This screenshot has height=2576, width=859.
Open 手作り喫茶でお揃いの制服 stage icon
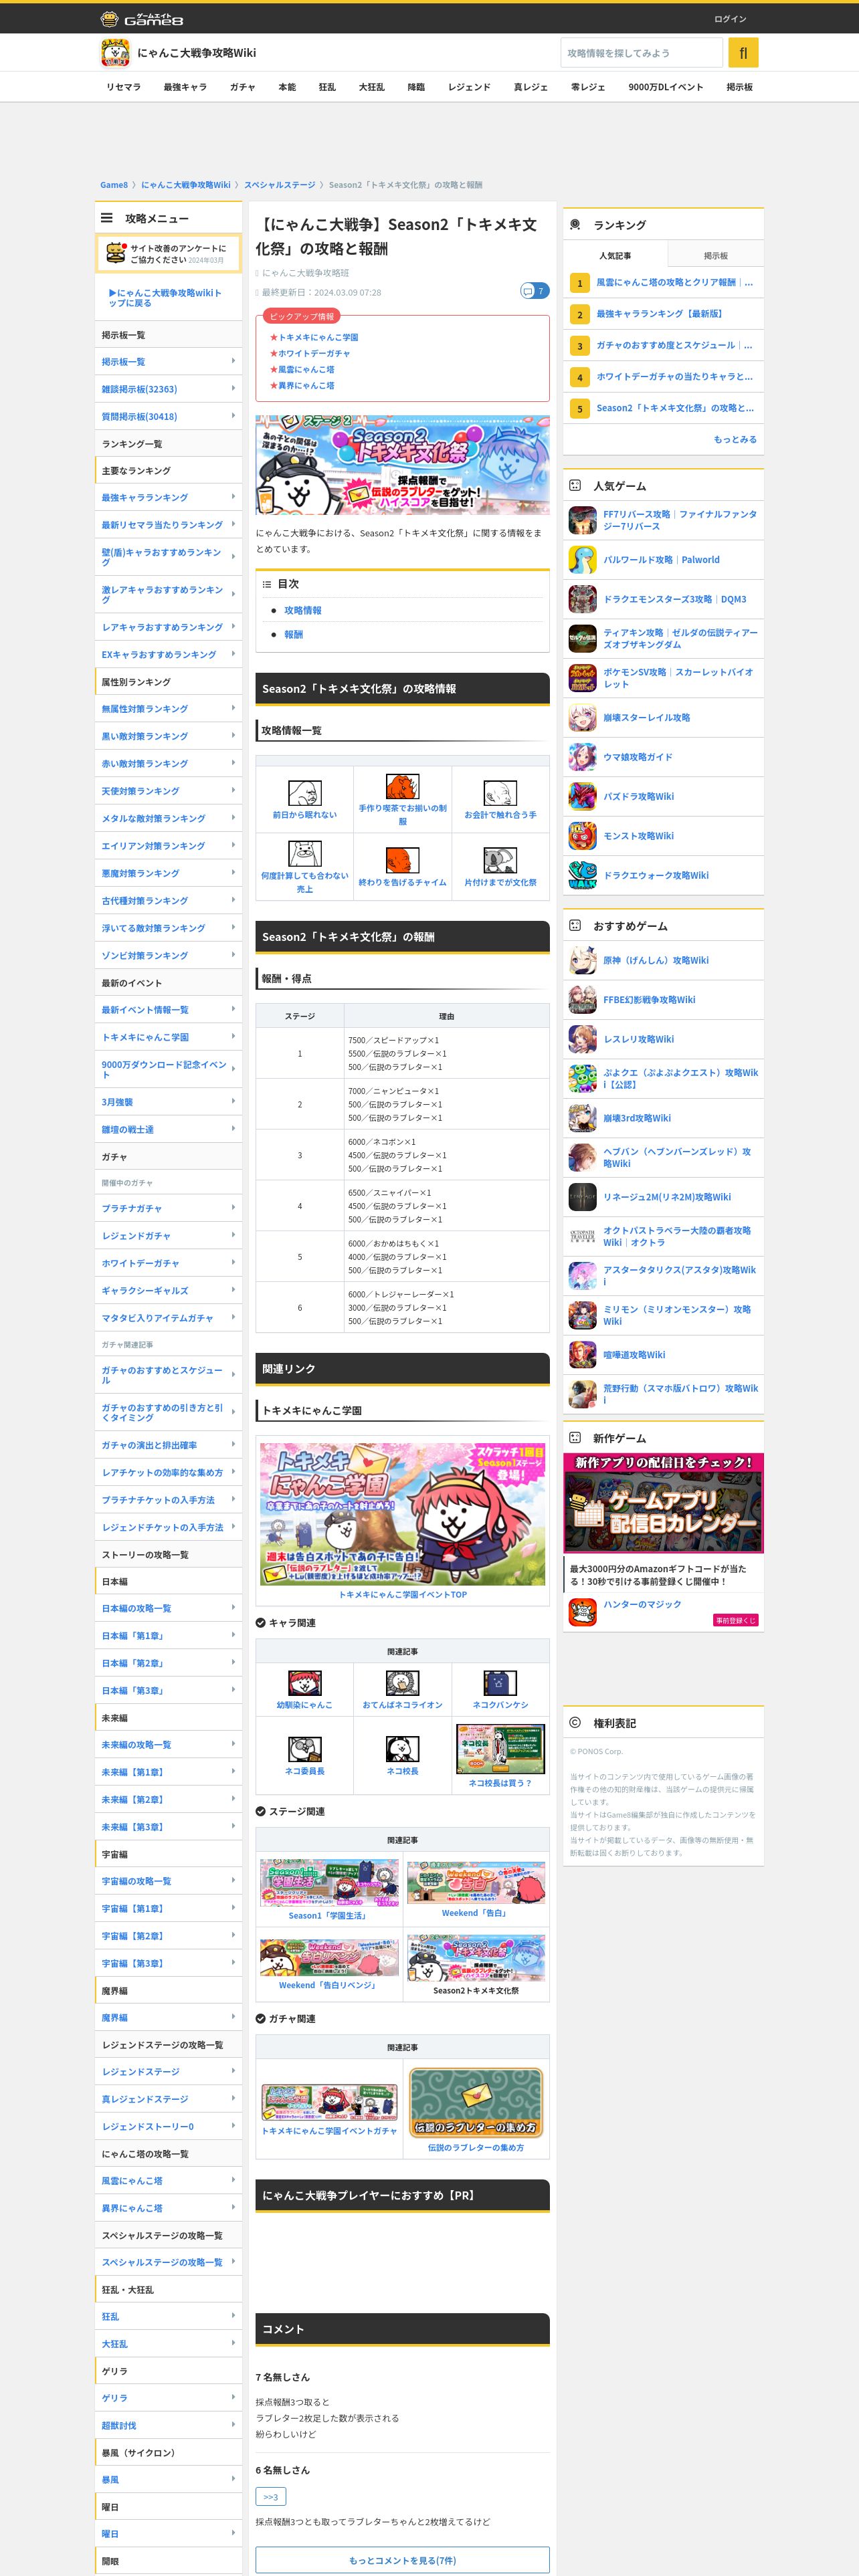tap(402, 786)
